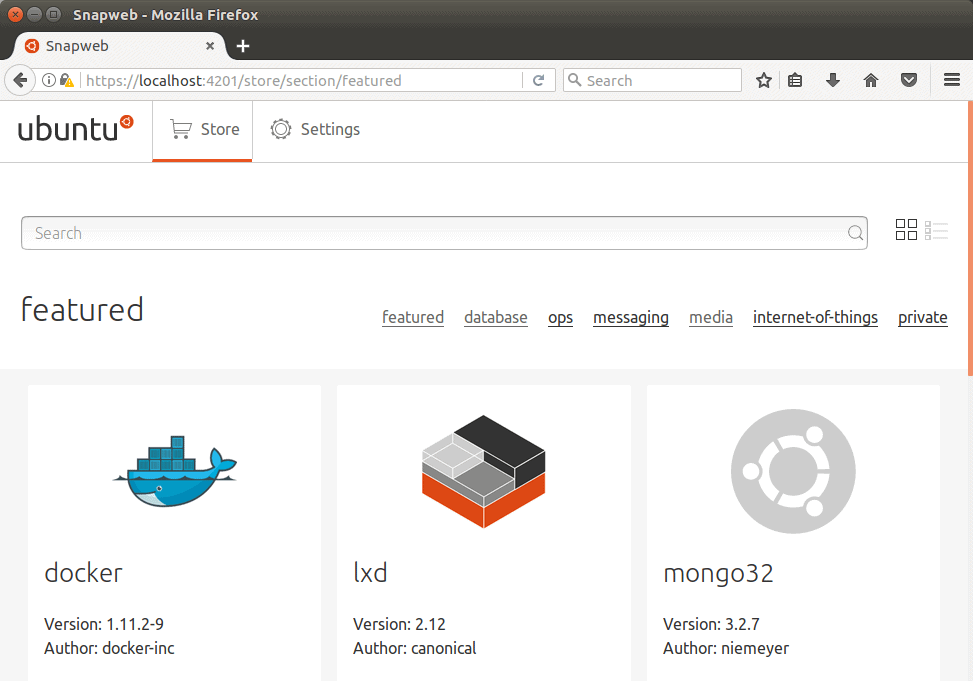Image resolution: width=973 pixels, height=681 pixels.
Task: Click the magnifier icon in Snapweb search
Action: [855, 233]
